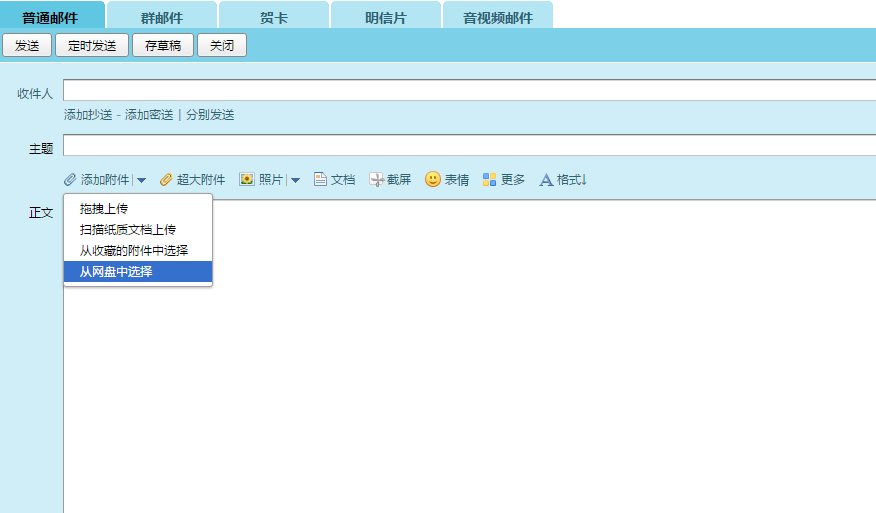This screenshot has height=513, width=876.
Task: Click the 文档 text label
Action: [x=343, y=179]
